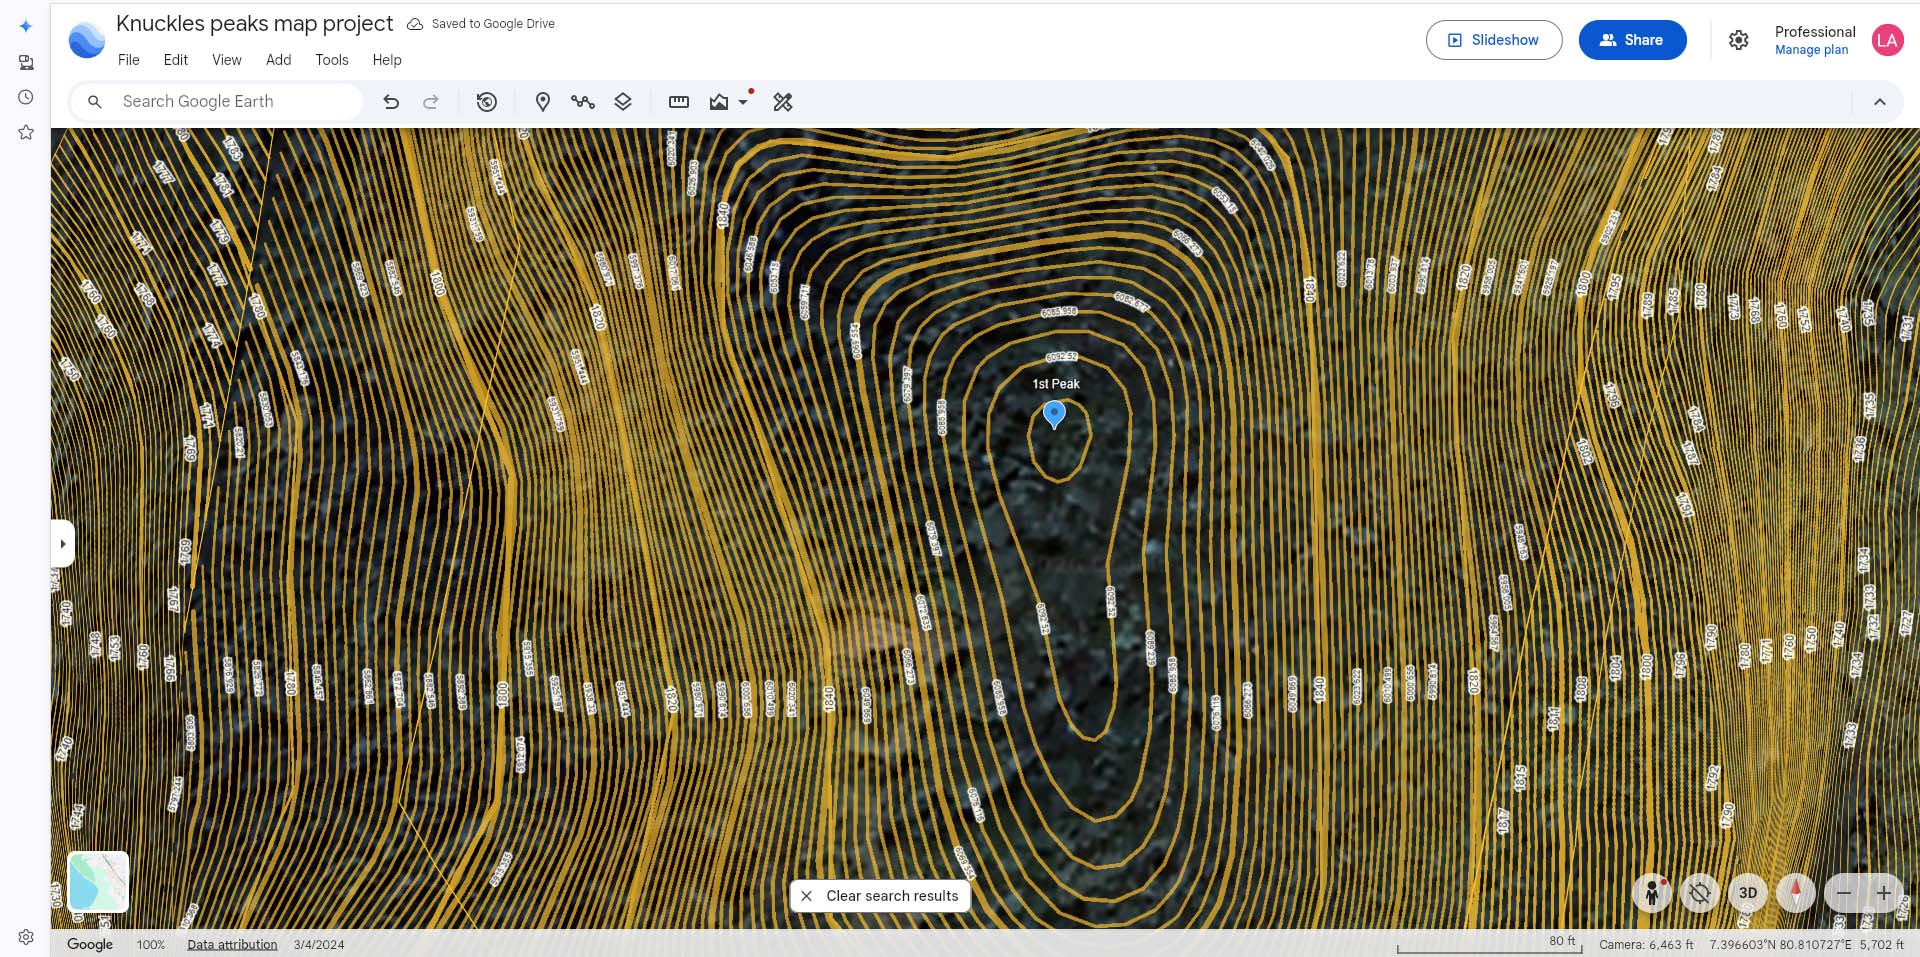
Task: Expand the left side panel arrow
Action: click(x=63, y=544)
